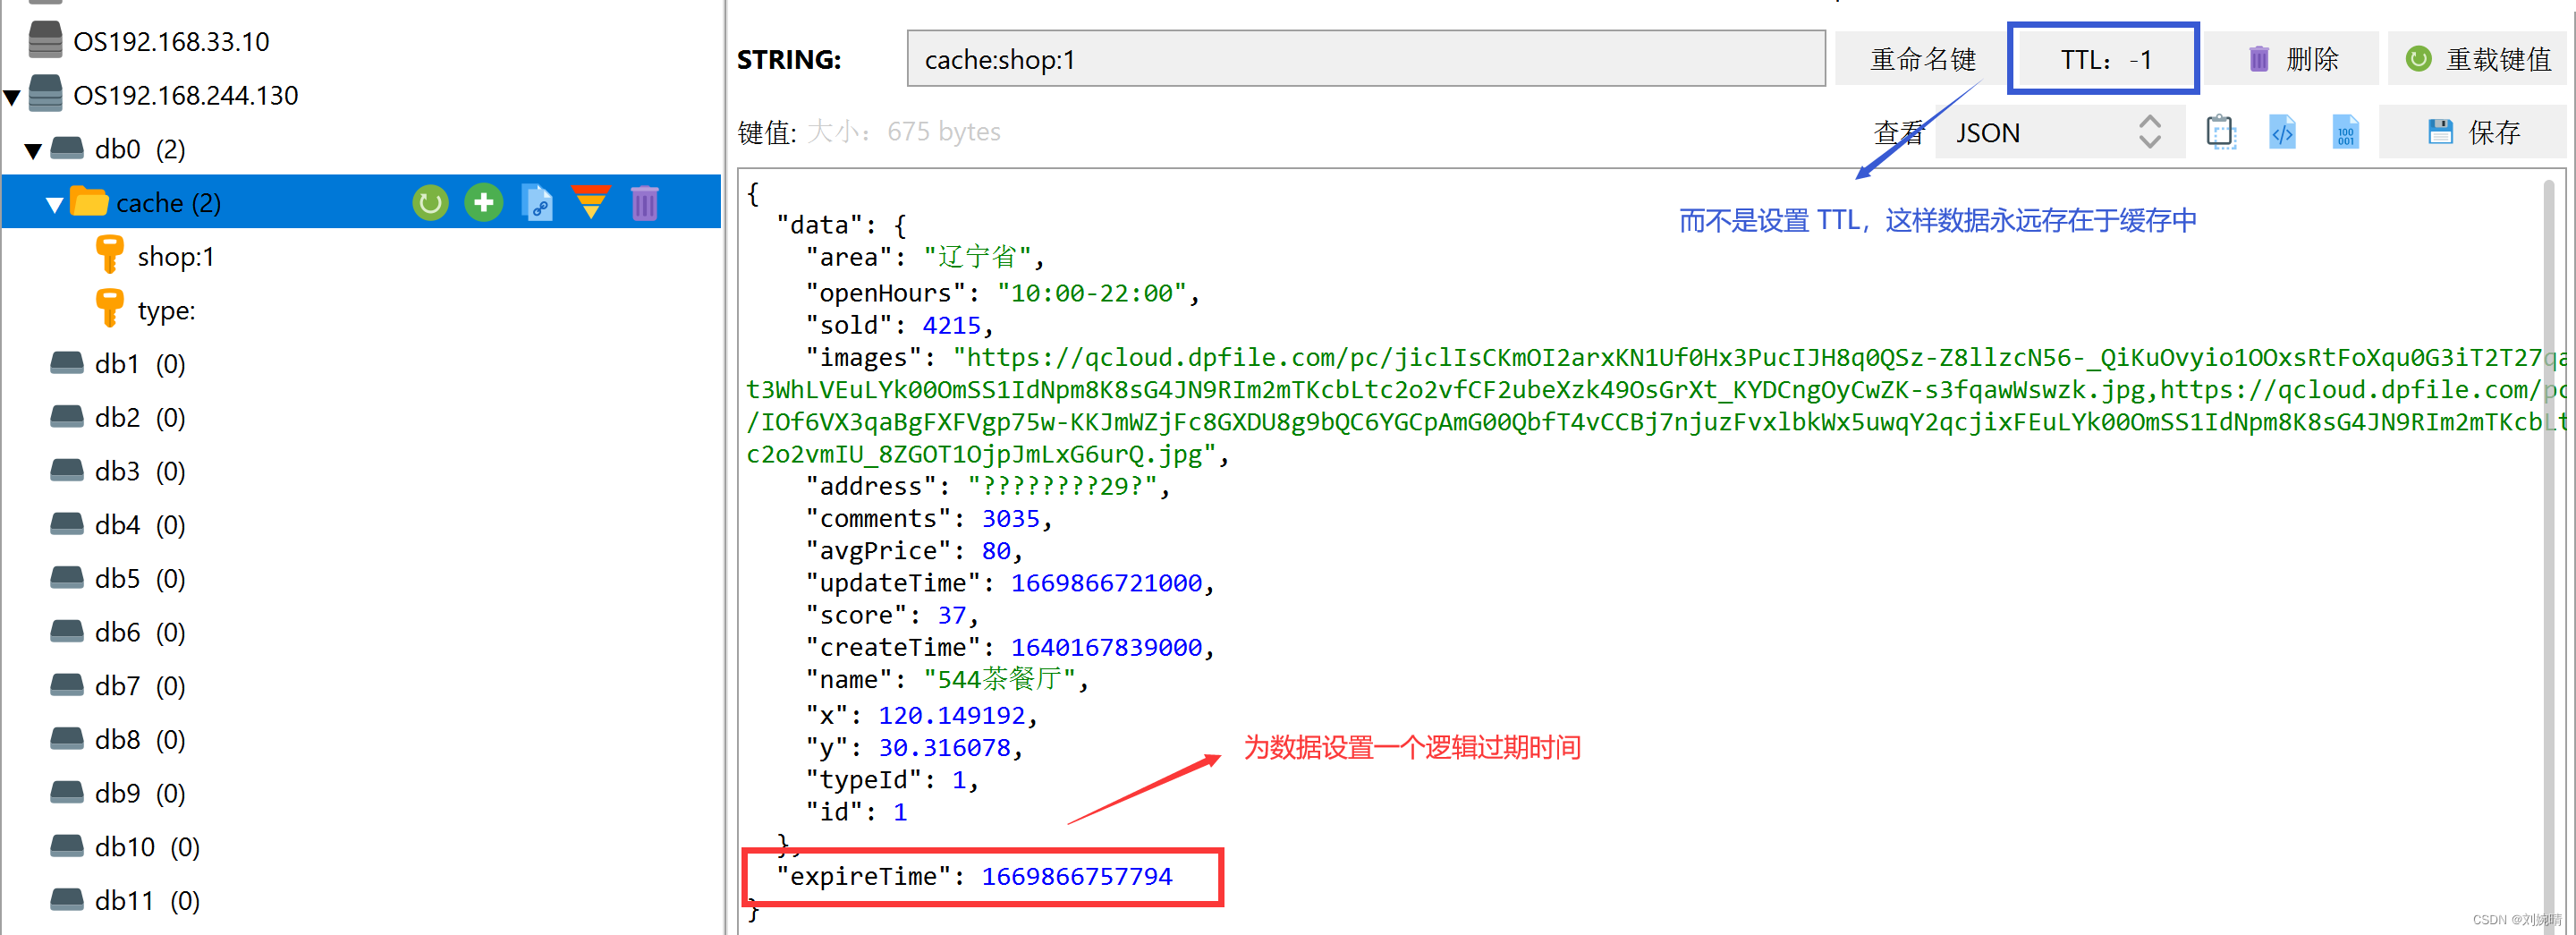
Task: Click the "updateTime" value 1669866721000
Action: pyautogui.click(x=1106, y=582)
